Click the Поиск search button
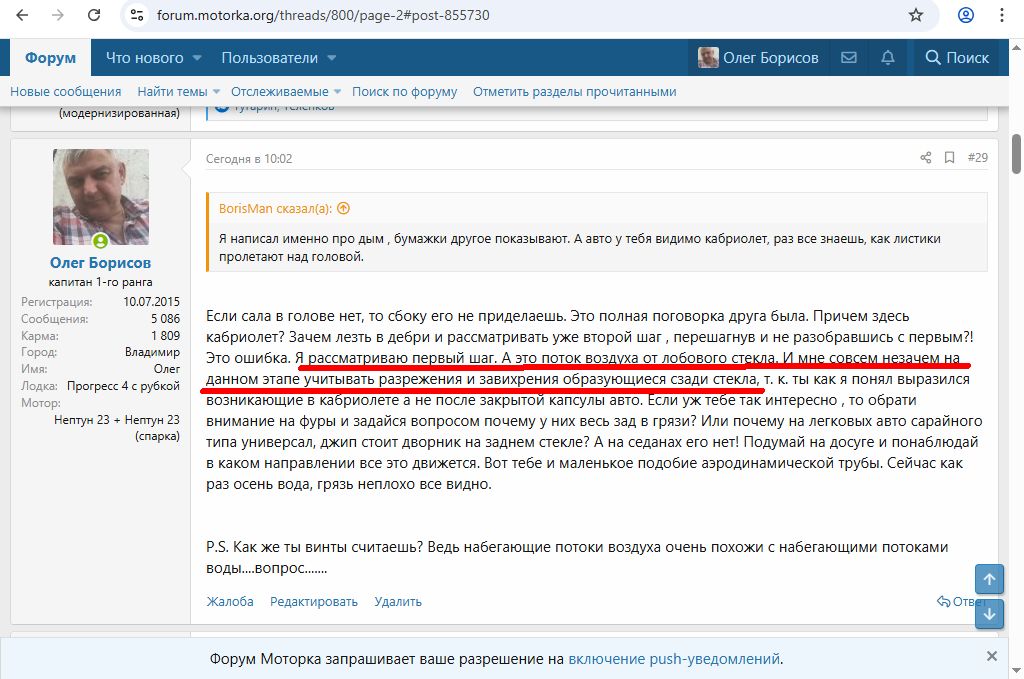The width and height of the screenshot is (1024, 679). coord(957,58)
